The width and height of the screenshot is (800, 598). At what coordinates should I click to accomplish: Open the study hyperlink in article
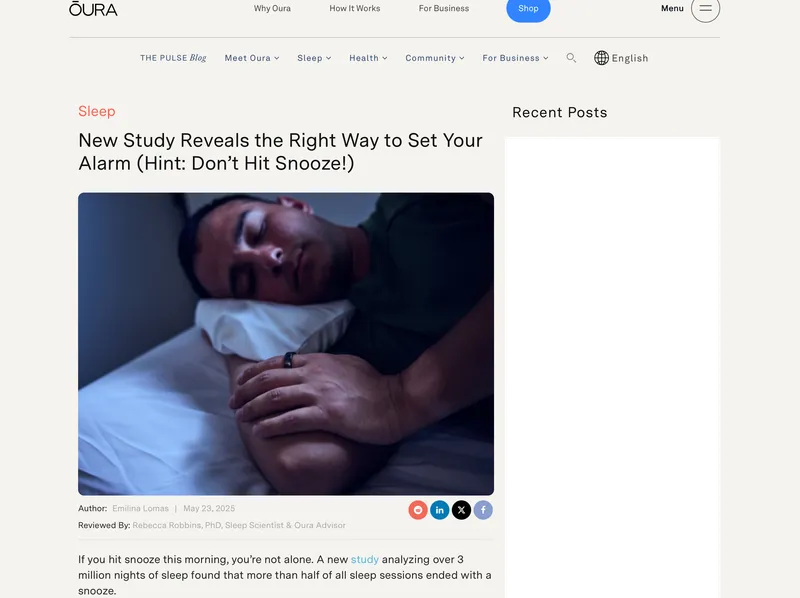click(x=365, y=559)
